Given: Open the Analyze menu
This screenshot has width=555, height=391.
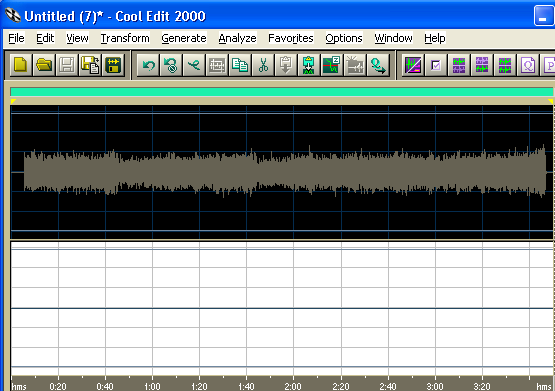Looking at the screenshot, I should tap(237, 38).
